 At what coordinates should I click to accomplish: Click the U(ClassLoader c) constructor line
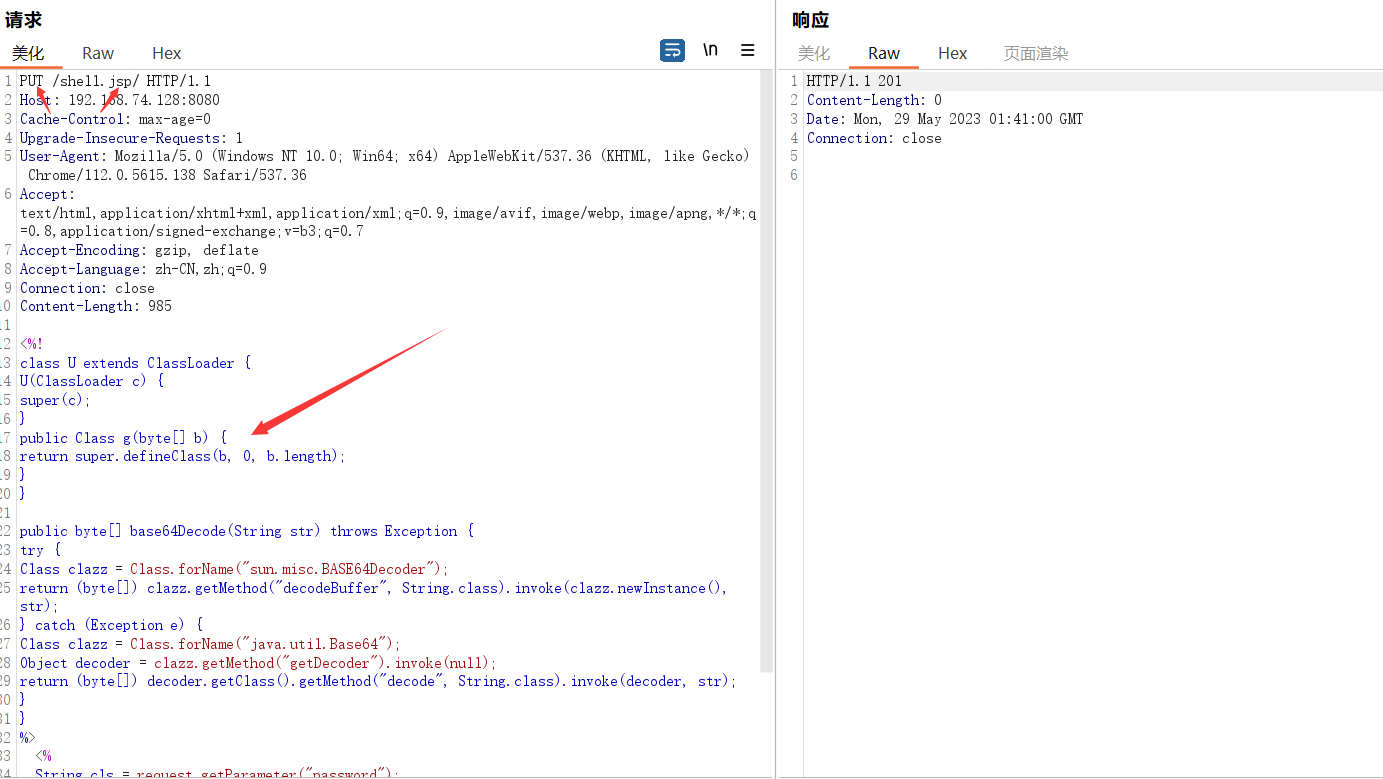click(91, 381)
